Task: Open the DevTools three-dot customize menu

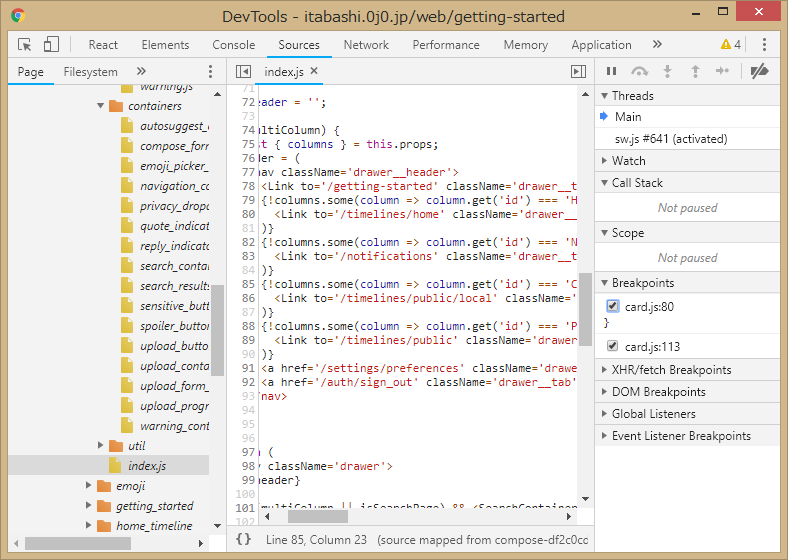Action: click(765, 45)
